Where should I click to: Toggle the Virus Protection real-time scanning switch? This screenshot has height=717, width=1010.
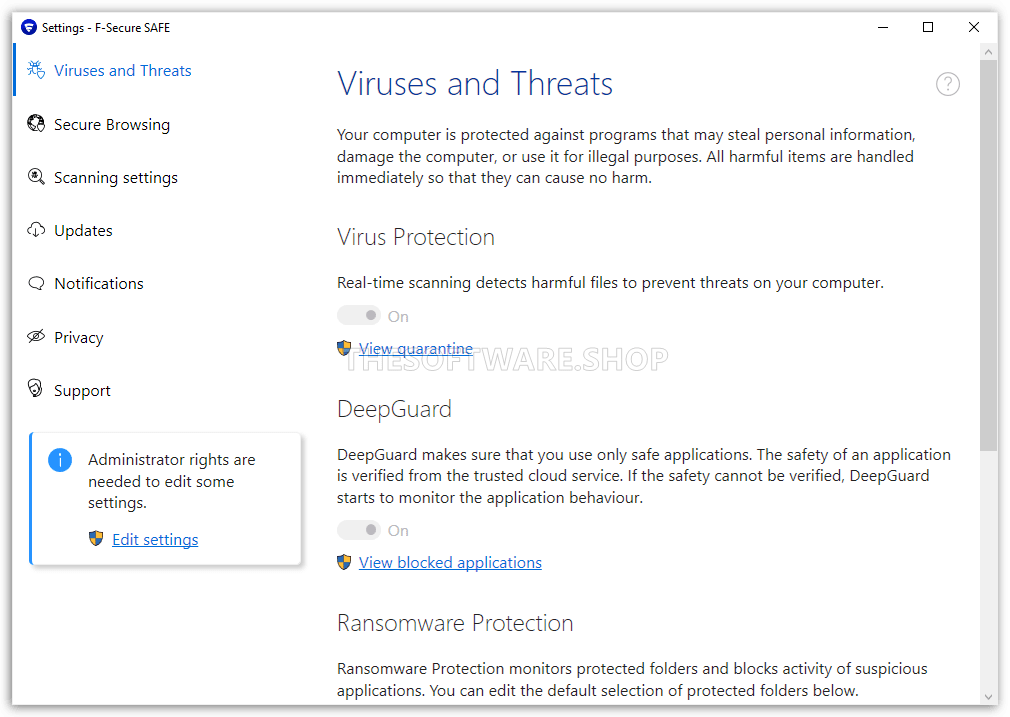coord(359,316)
